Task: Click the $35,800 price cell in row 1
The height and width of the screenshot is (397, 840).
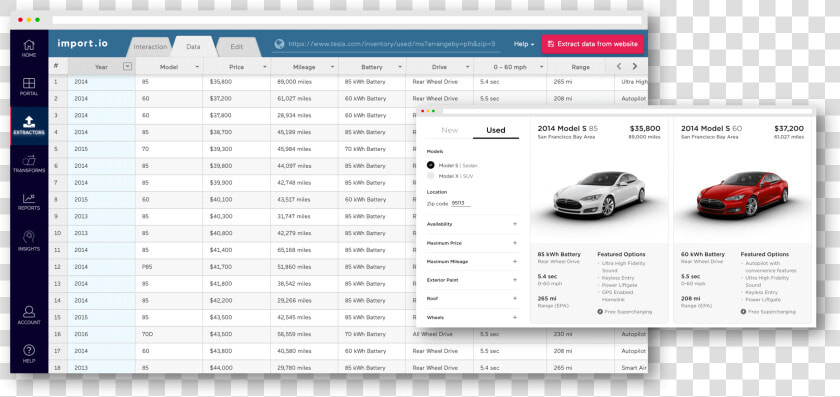Action: pos(237,82)
